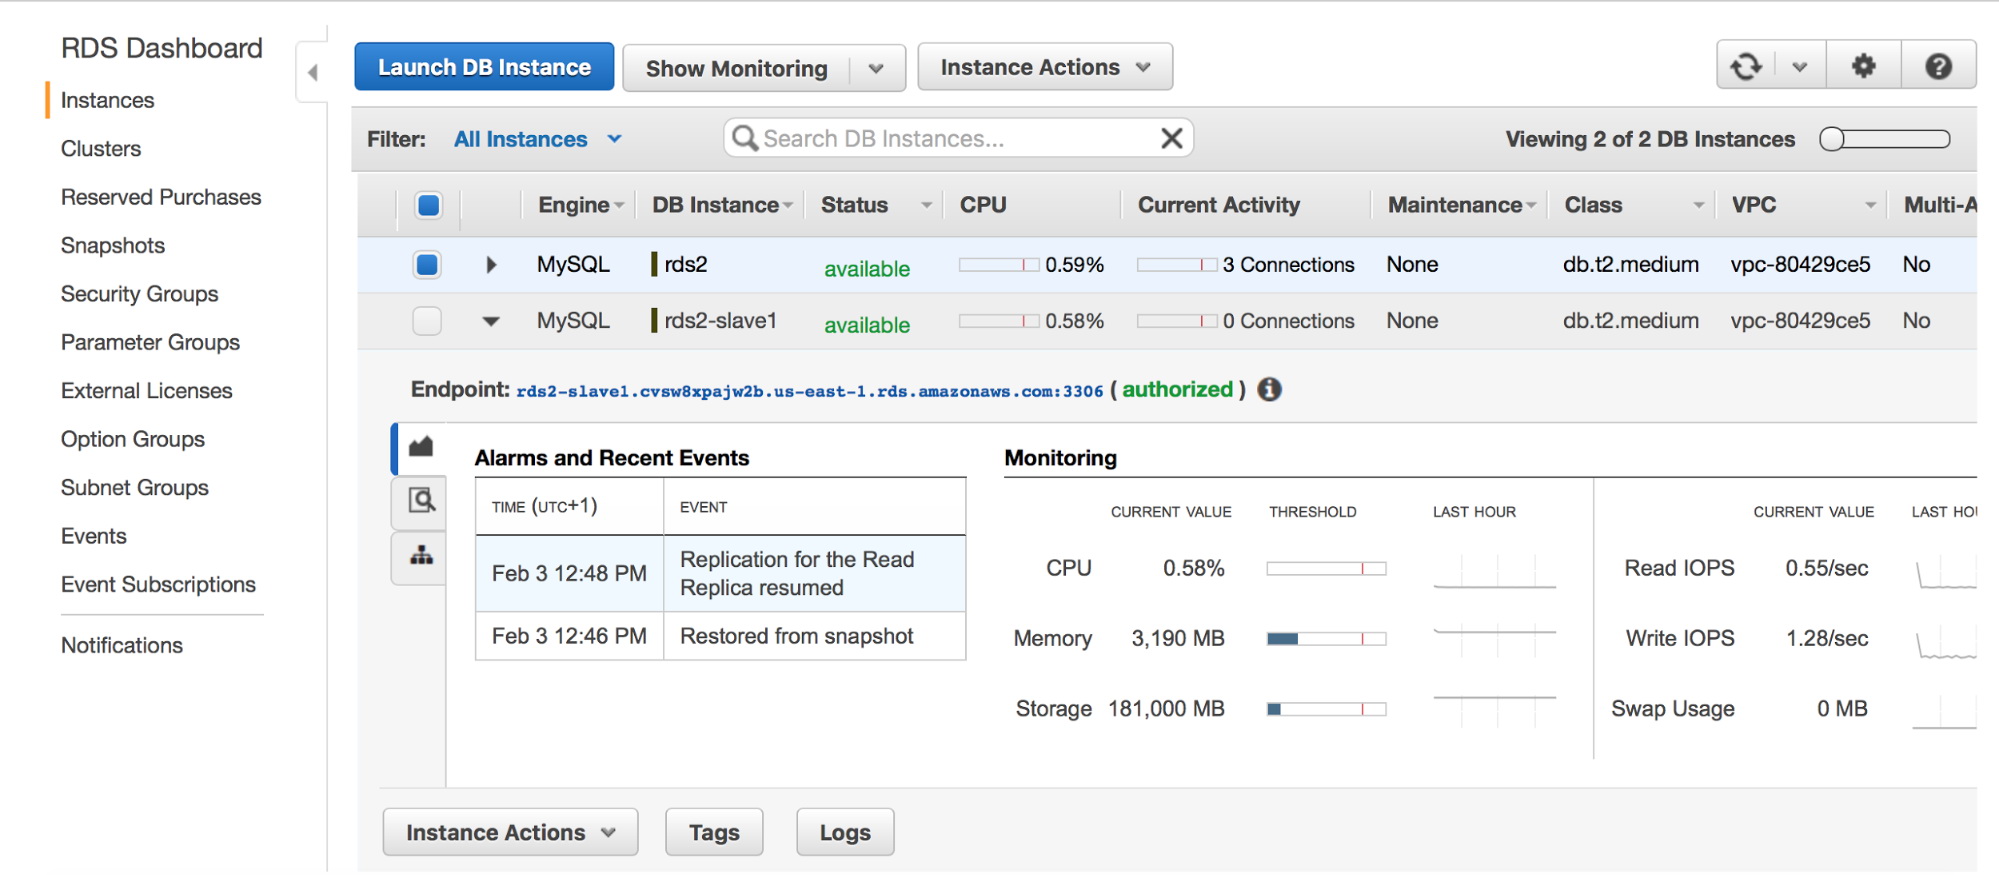This screenshot has width=1999, height=875.
Task: Adjust the instances view slider
Action: (x=1884, y=139)
